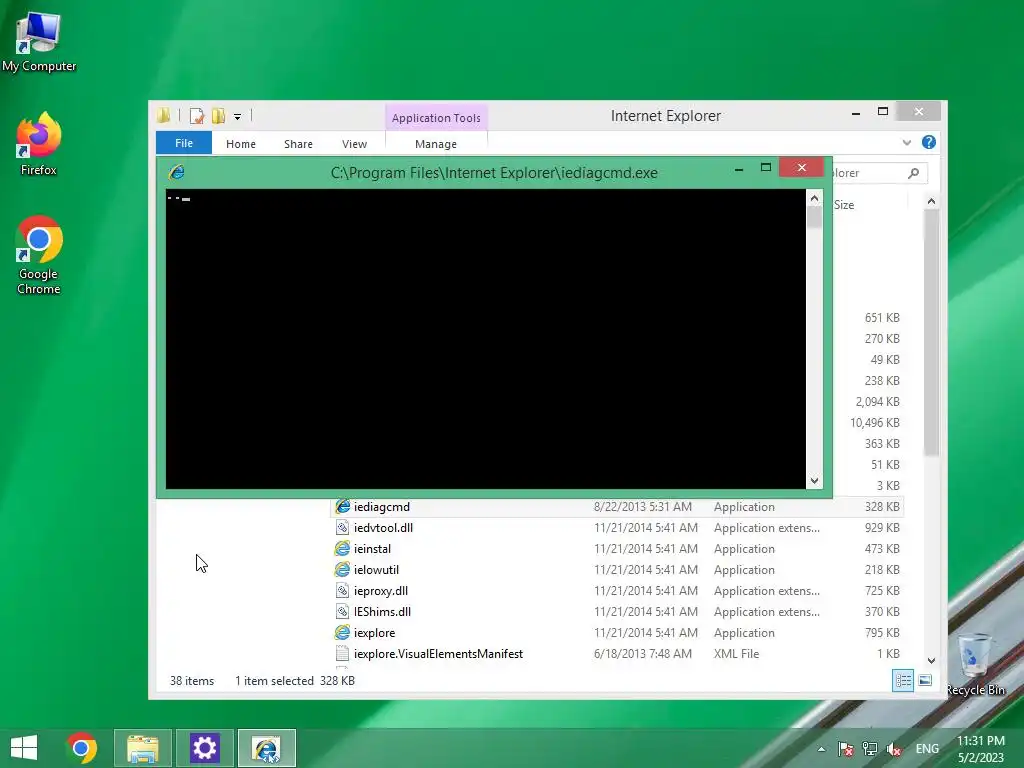Expand the quick access toolbar dropdown
Screen dimensions: 1024x768
pyautogui.click(x=238, y=117)
